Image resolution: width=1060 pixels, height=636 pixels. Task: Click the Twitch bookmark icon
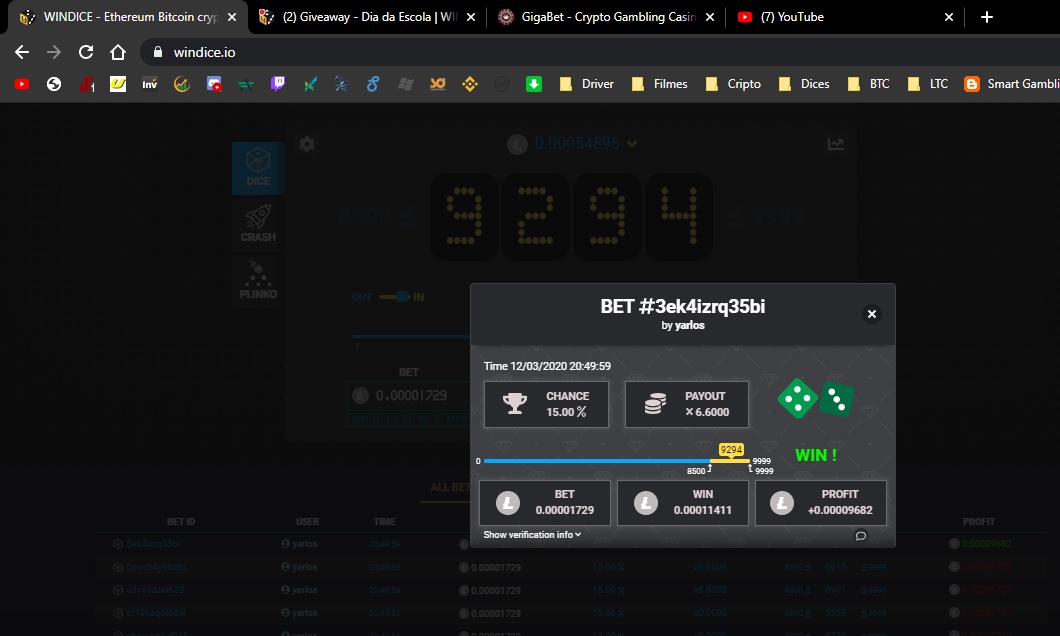tap(278, 84)
